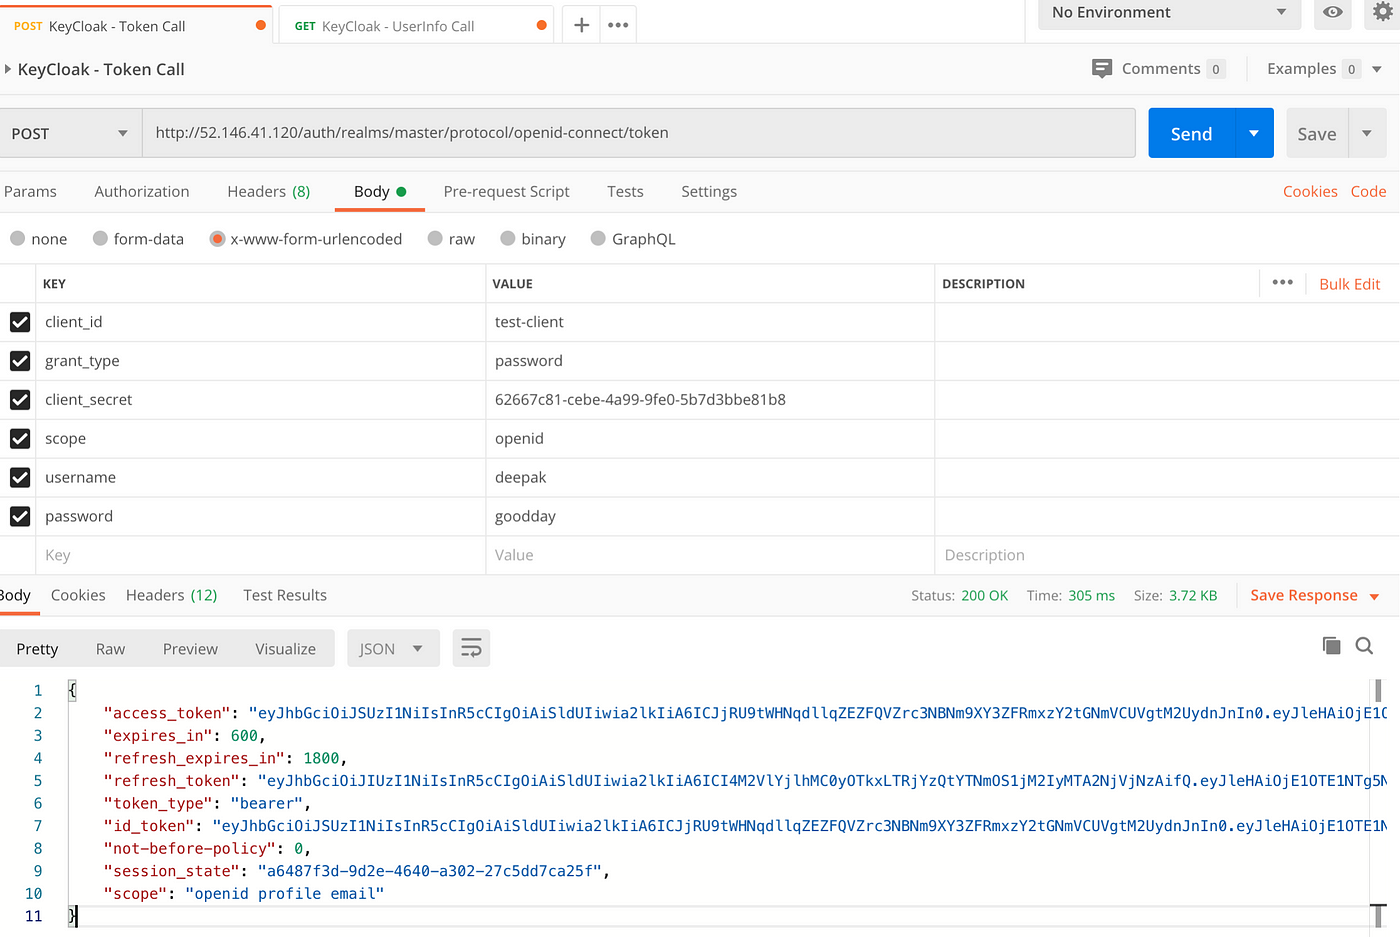Search the response with magnifier icon
The width and height of the screenshot is (1400, 937).
(x=1364, y=645)
